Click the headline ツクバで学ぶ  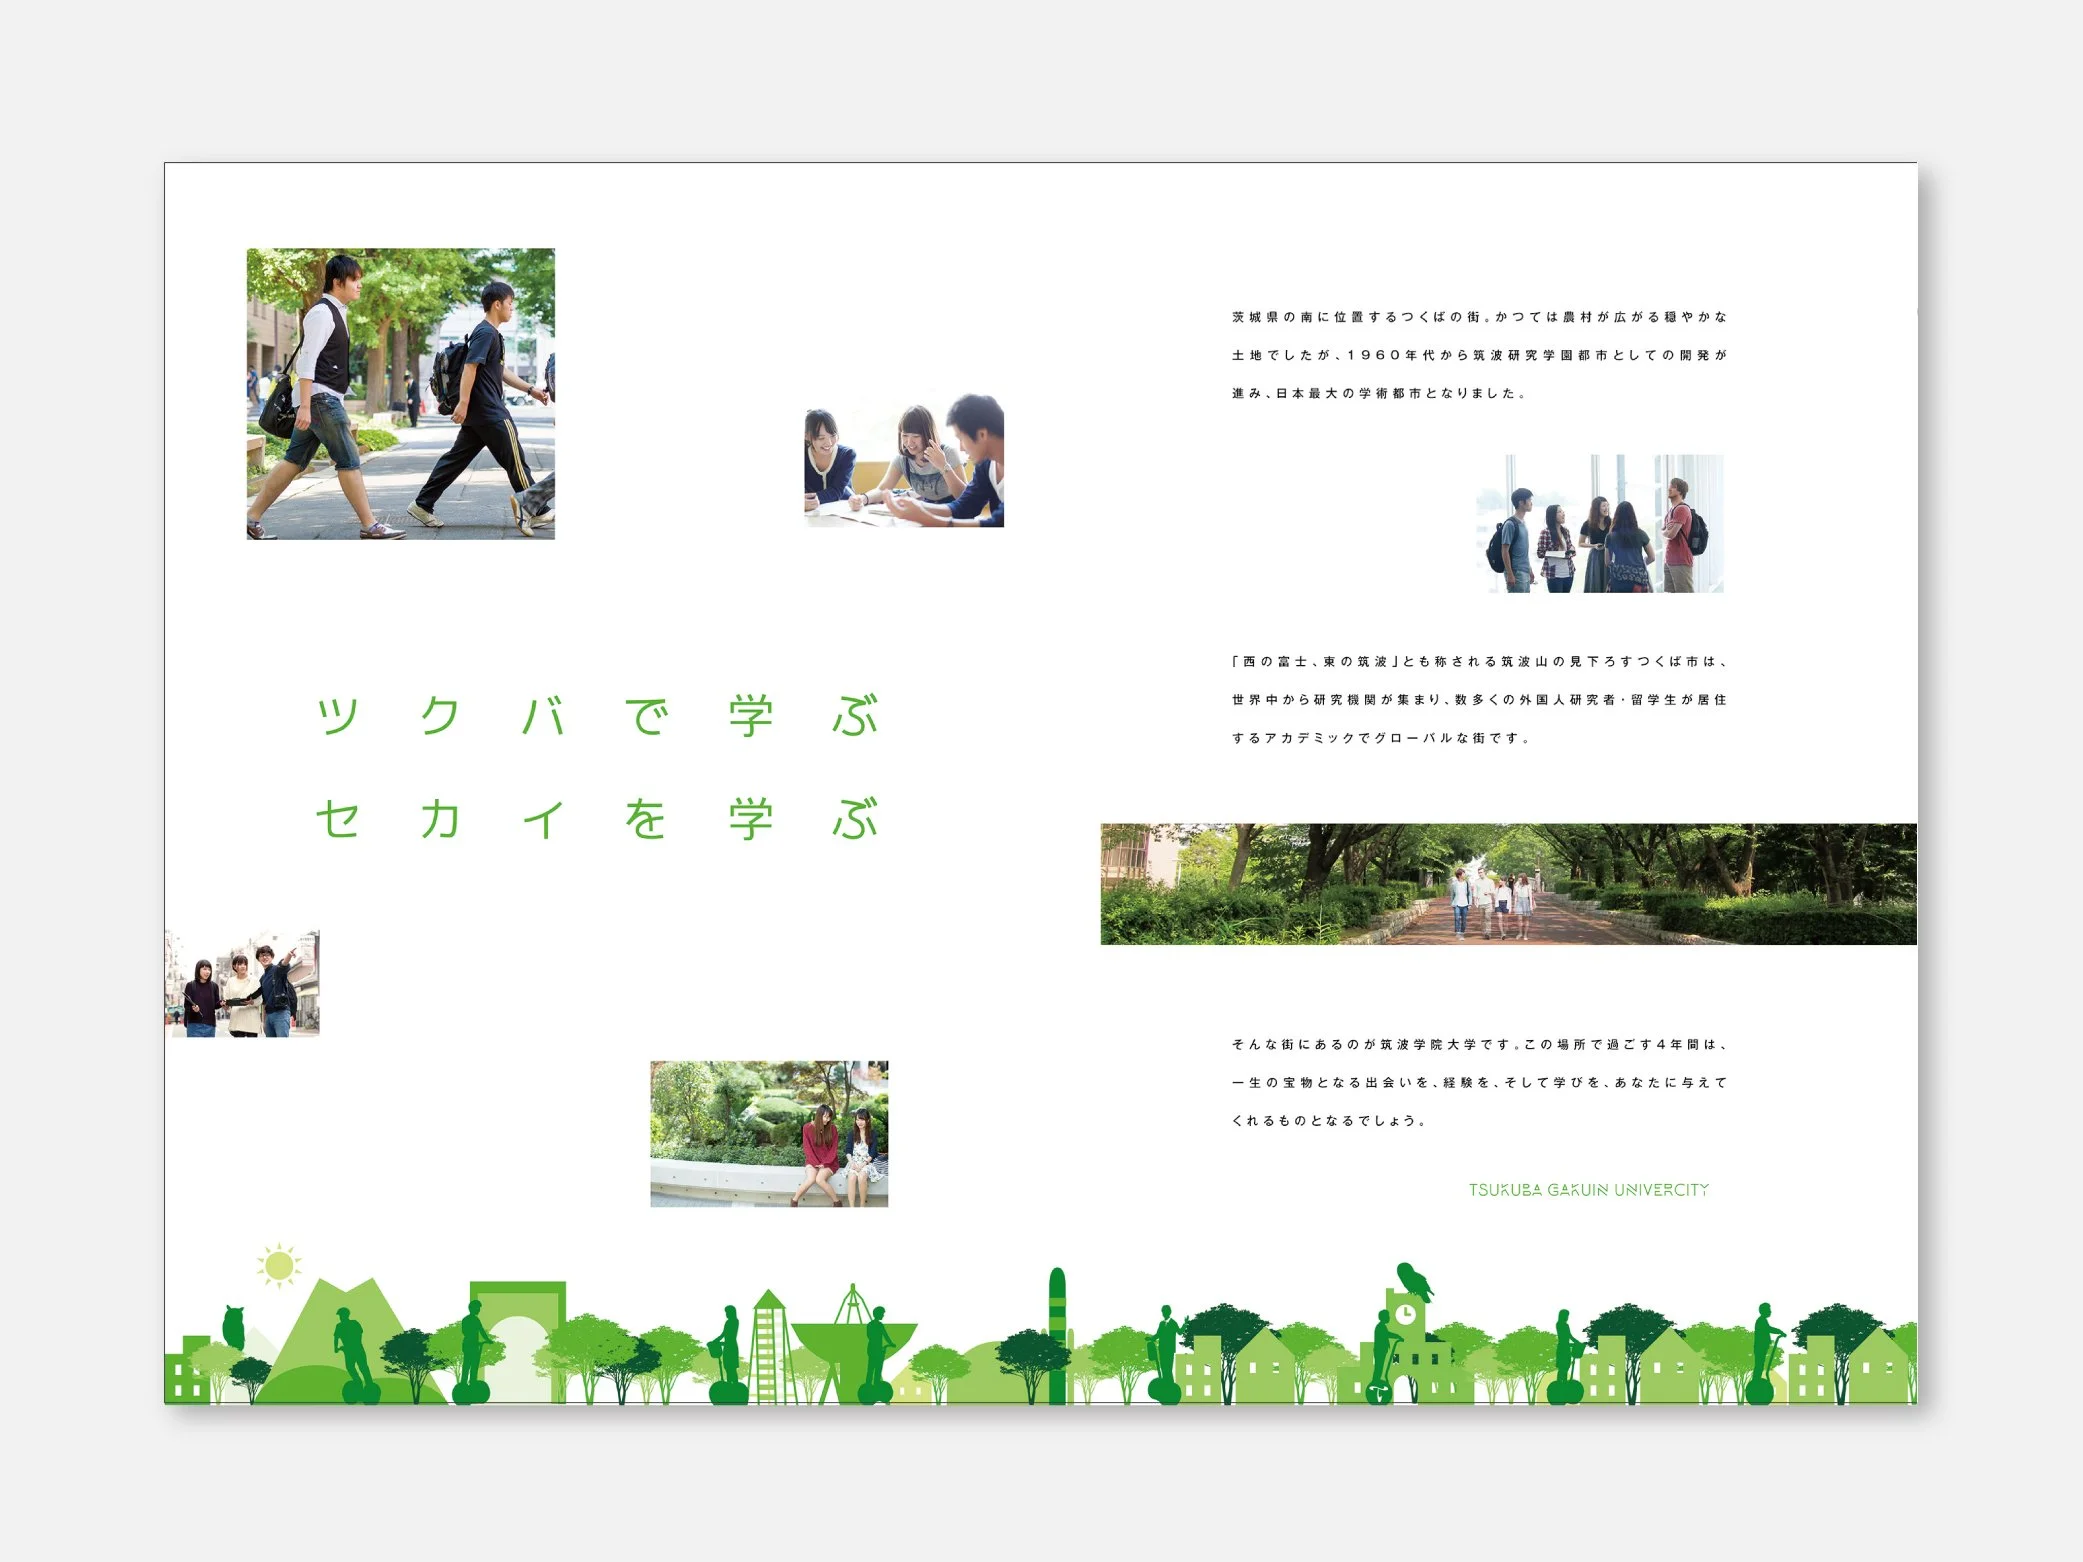click(597, 716)
